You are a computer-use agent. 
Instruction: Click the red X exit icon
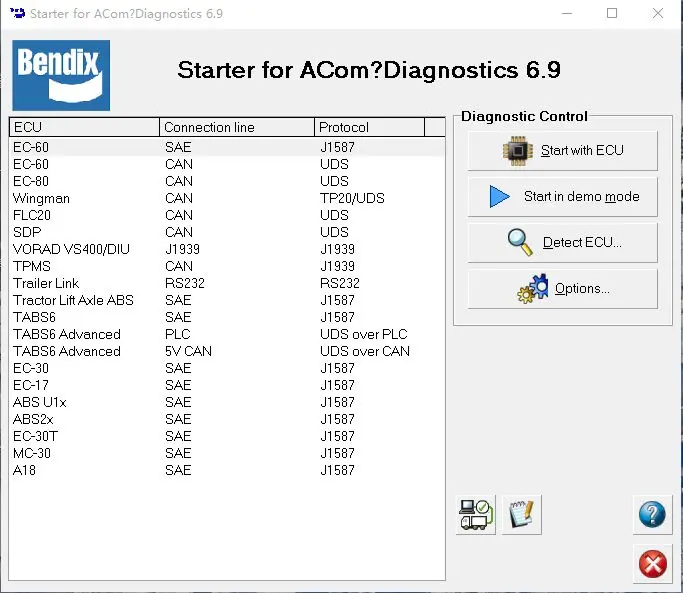click(x=652, y=564)
